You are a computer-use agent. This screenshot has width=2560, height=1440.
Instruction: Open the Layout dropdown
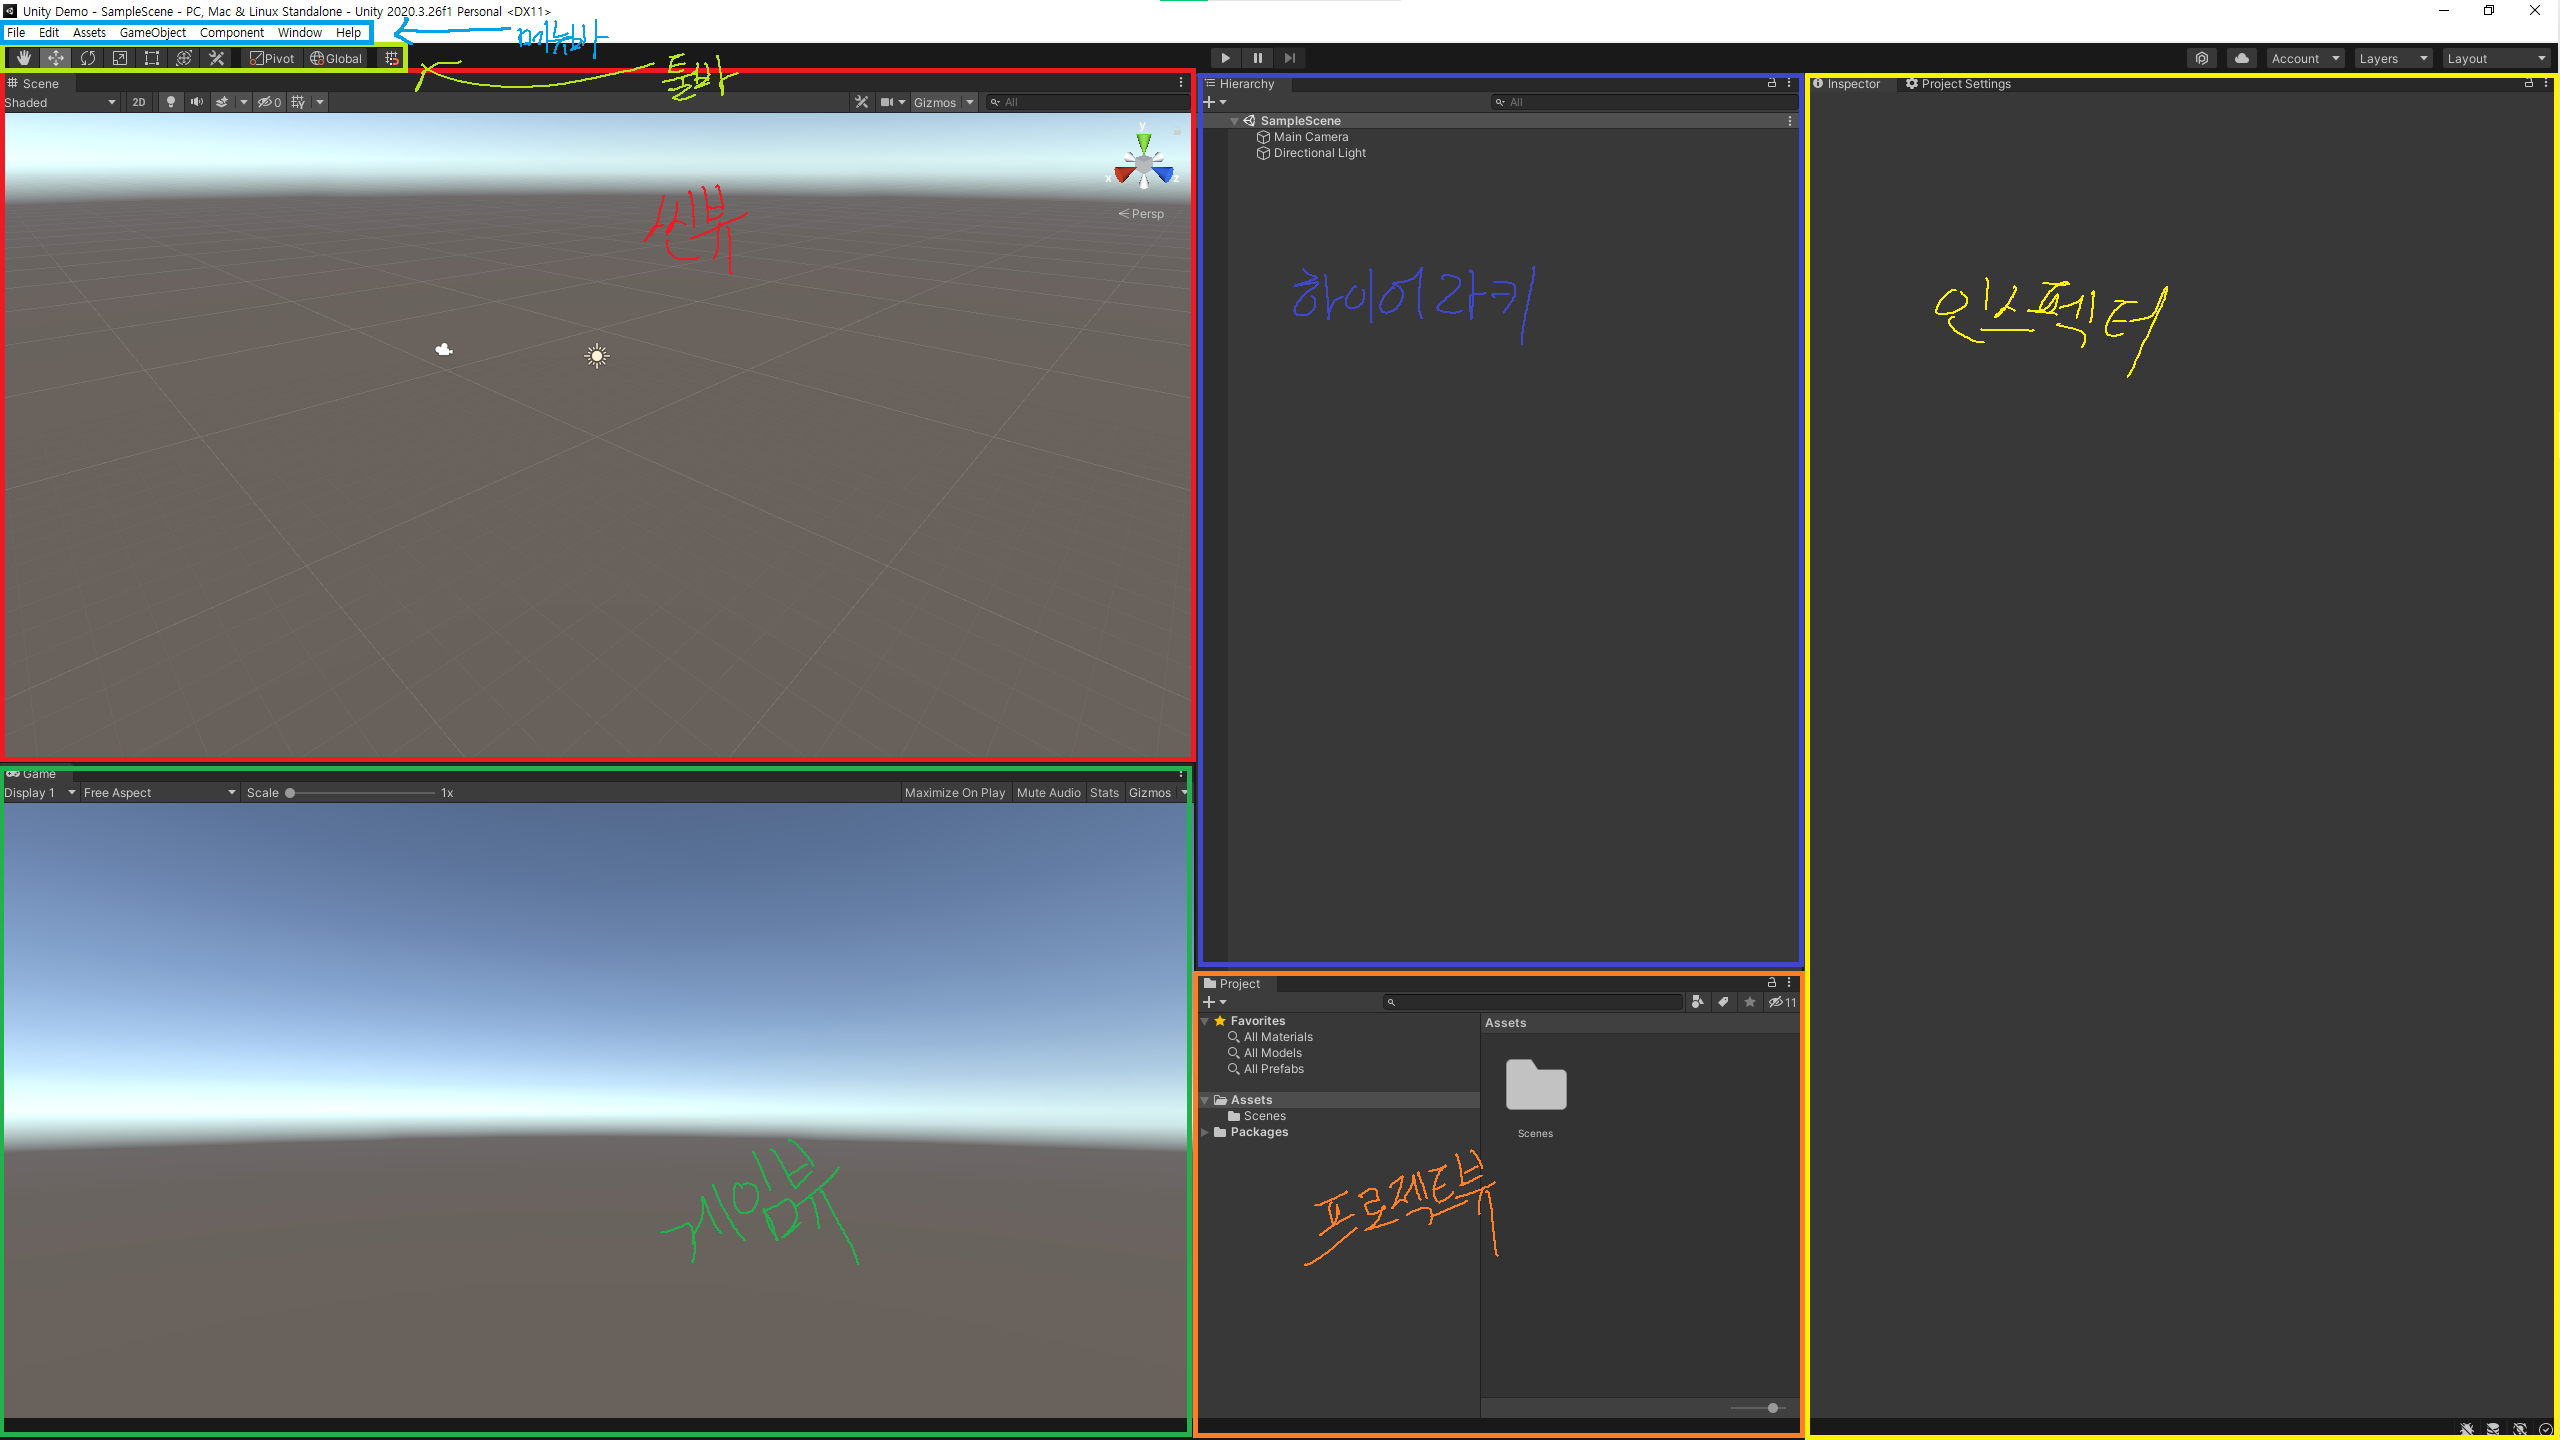[x=2496, y=58]
